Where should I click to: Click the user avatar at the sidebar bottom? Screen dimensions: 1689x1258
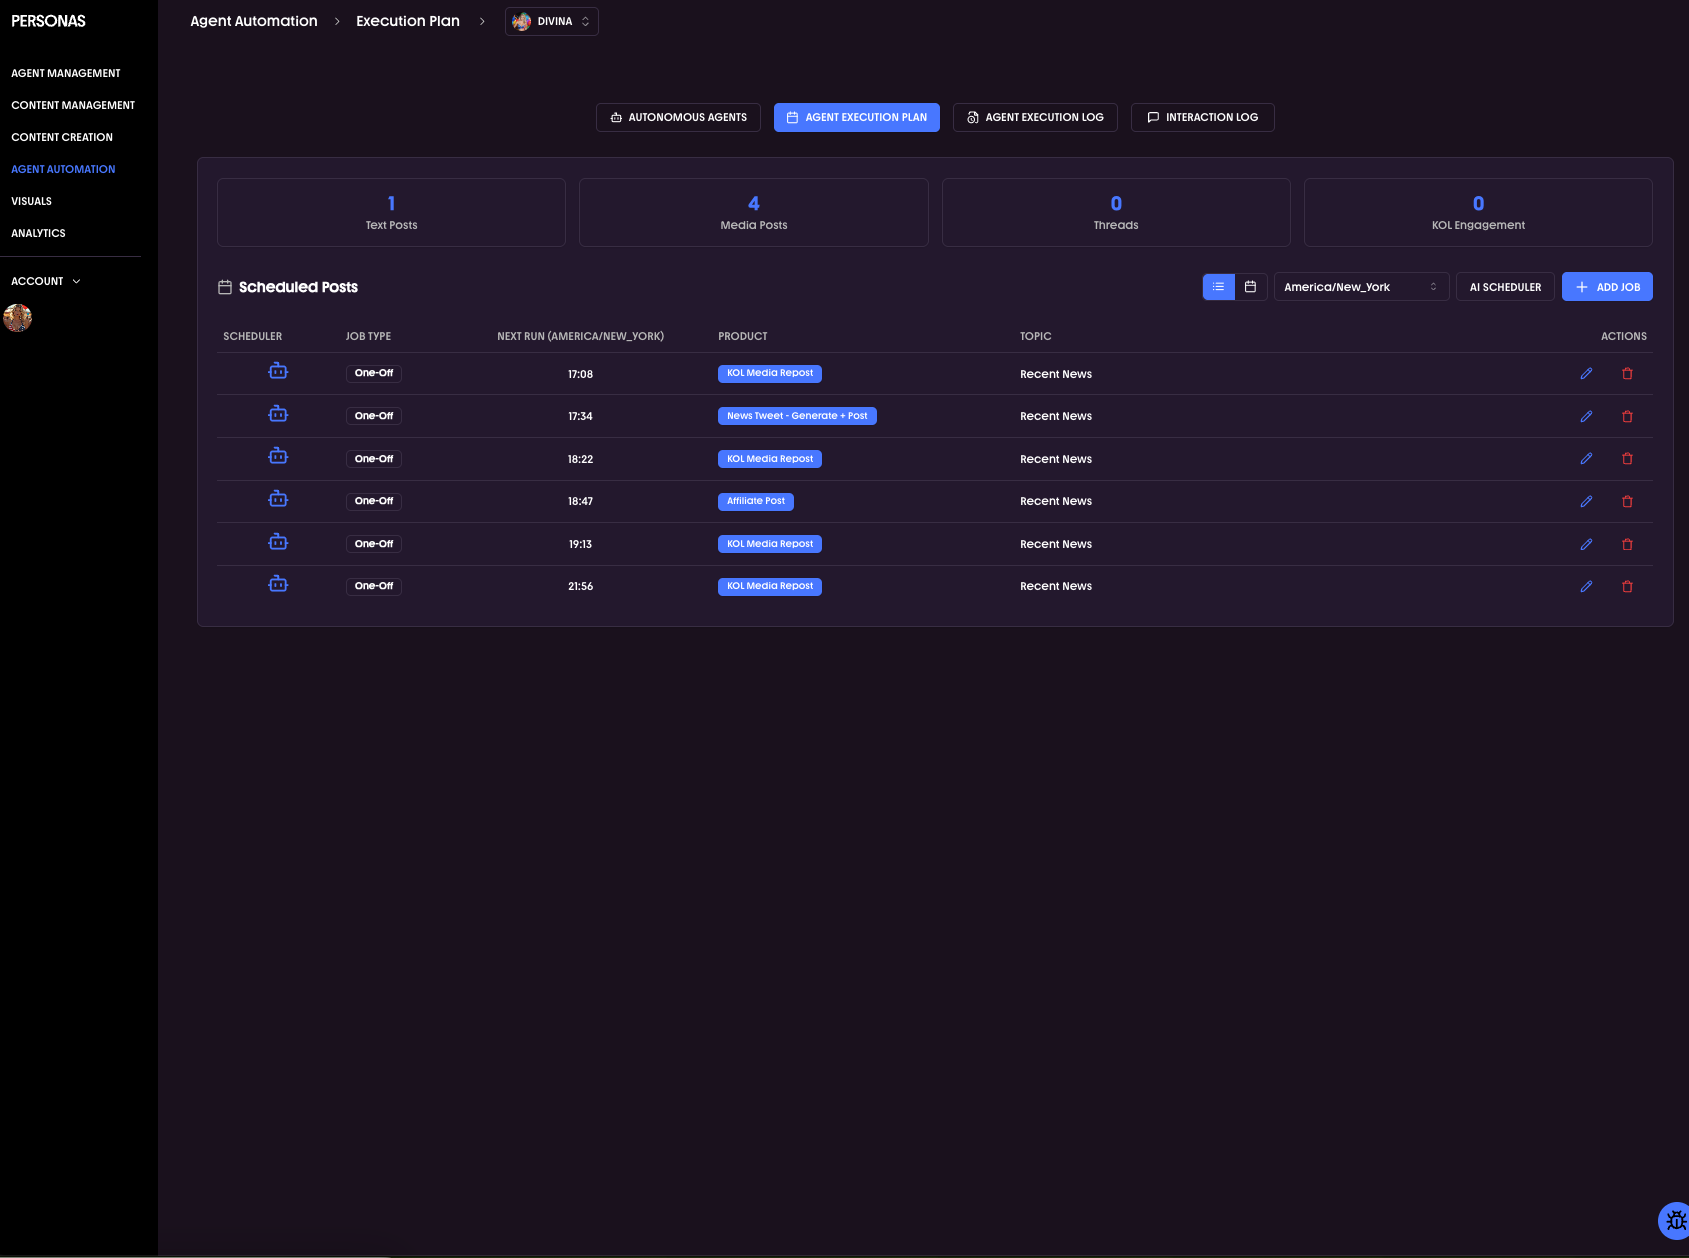[x=17, y=318]
